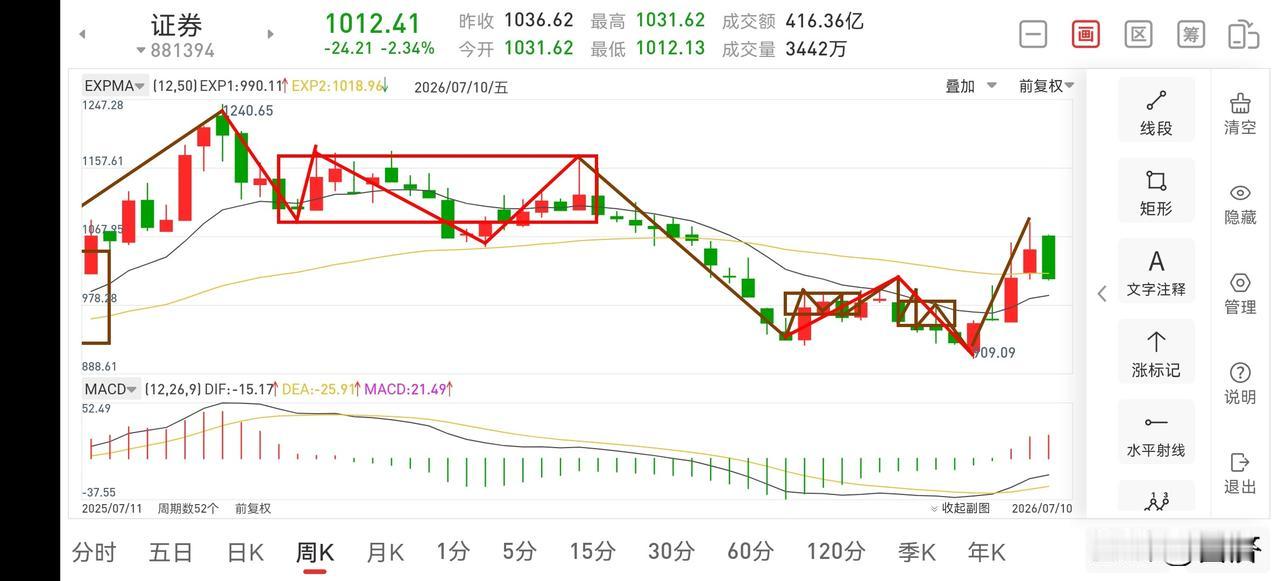Collapse the sub-chart with 收起副图
This screenshot has height=581, width=1278.
(x=959, y=508)
